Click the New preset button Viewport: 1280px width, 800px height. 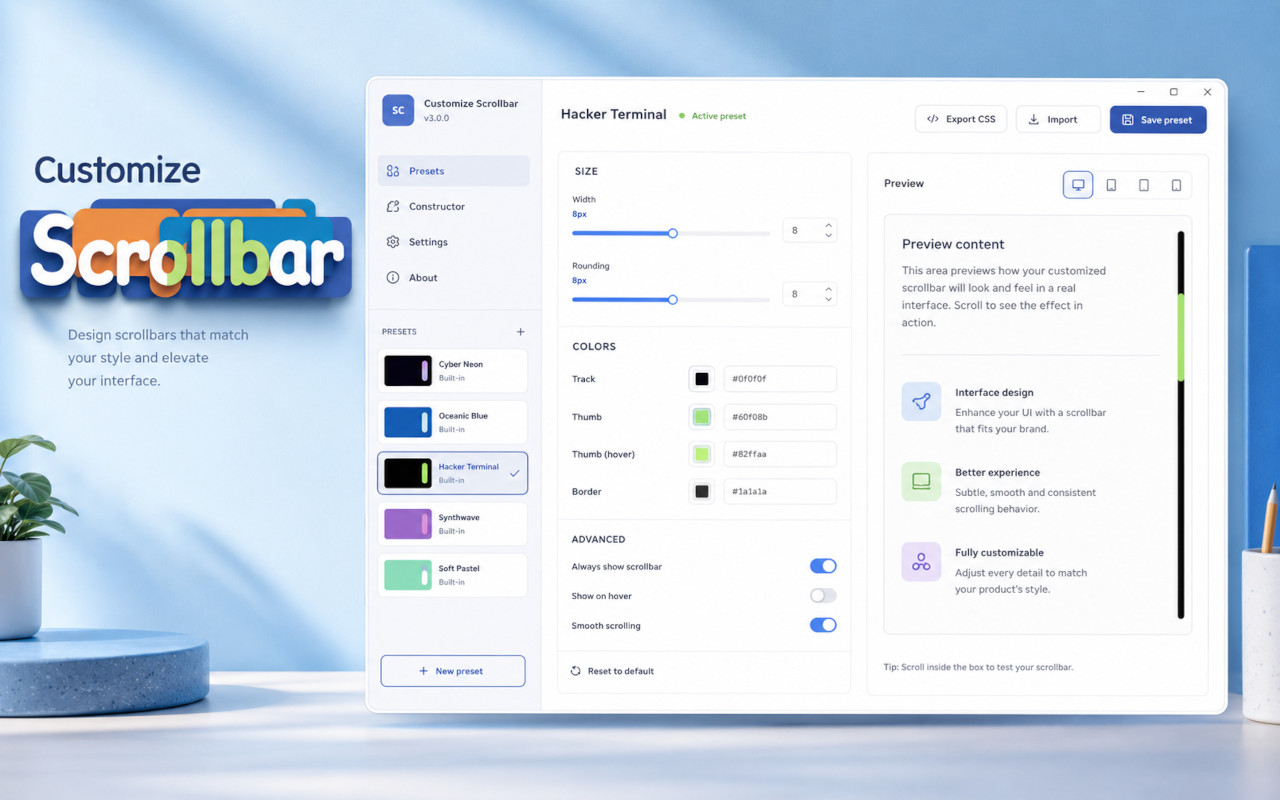click(x=453, y=671)
